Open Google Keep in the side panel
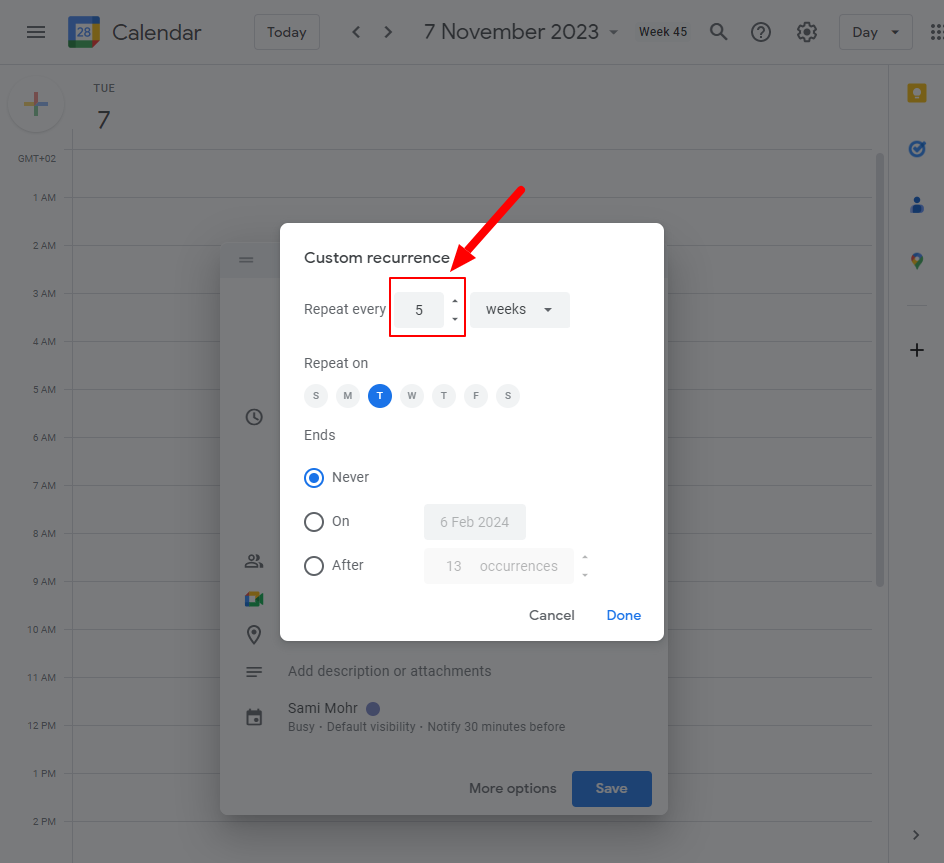 (916, 93)
